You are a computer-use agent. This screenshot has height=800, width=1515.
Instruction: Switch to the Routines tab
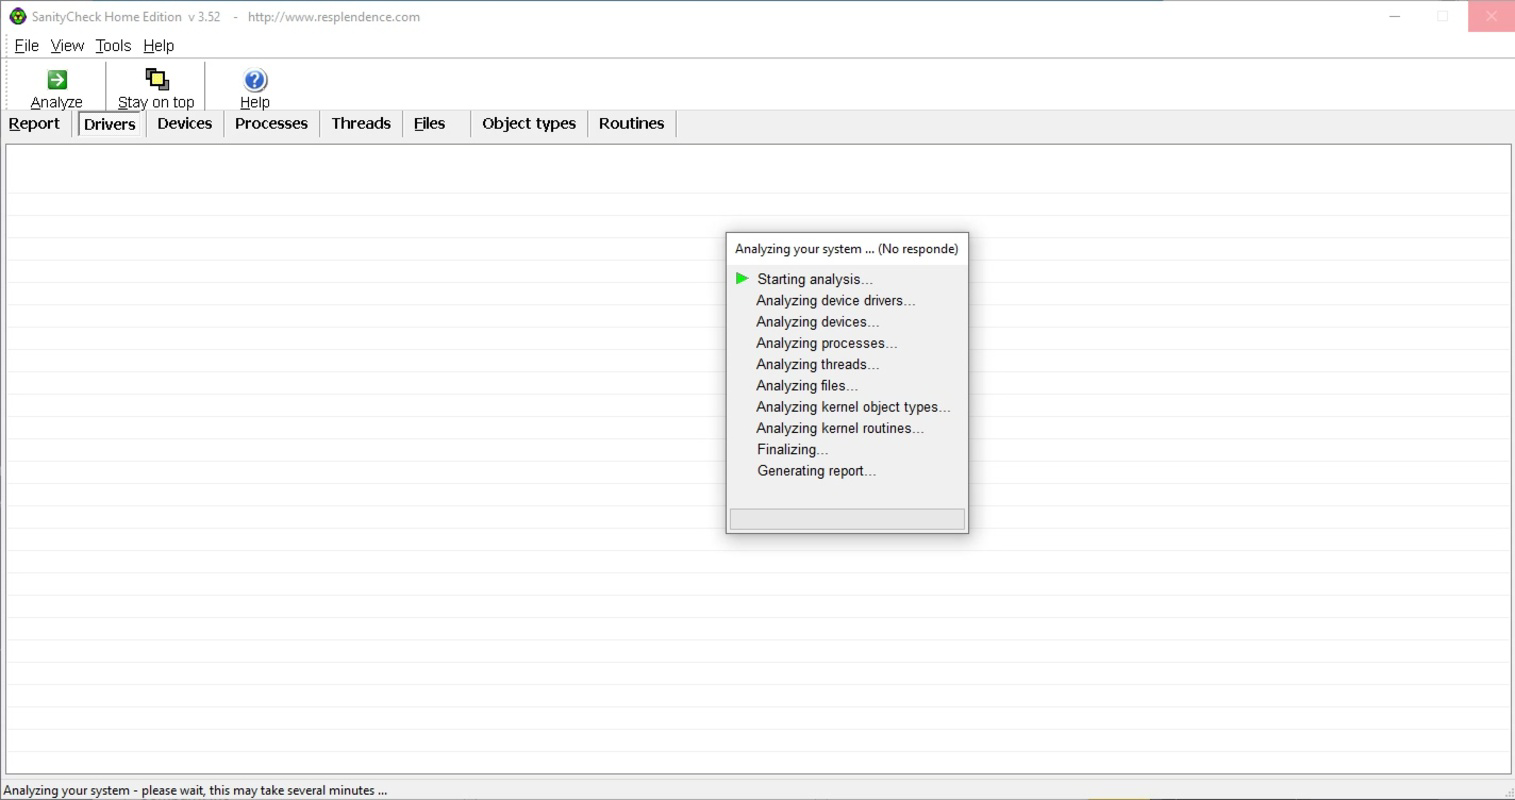pos(632,124)
